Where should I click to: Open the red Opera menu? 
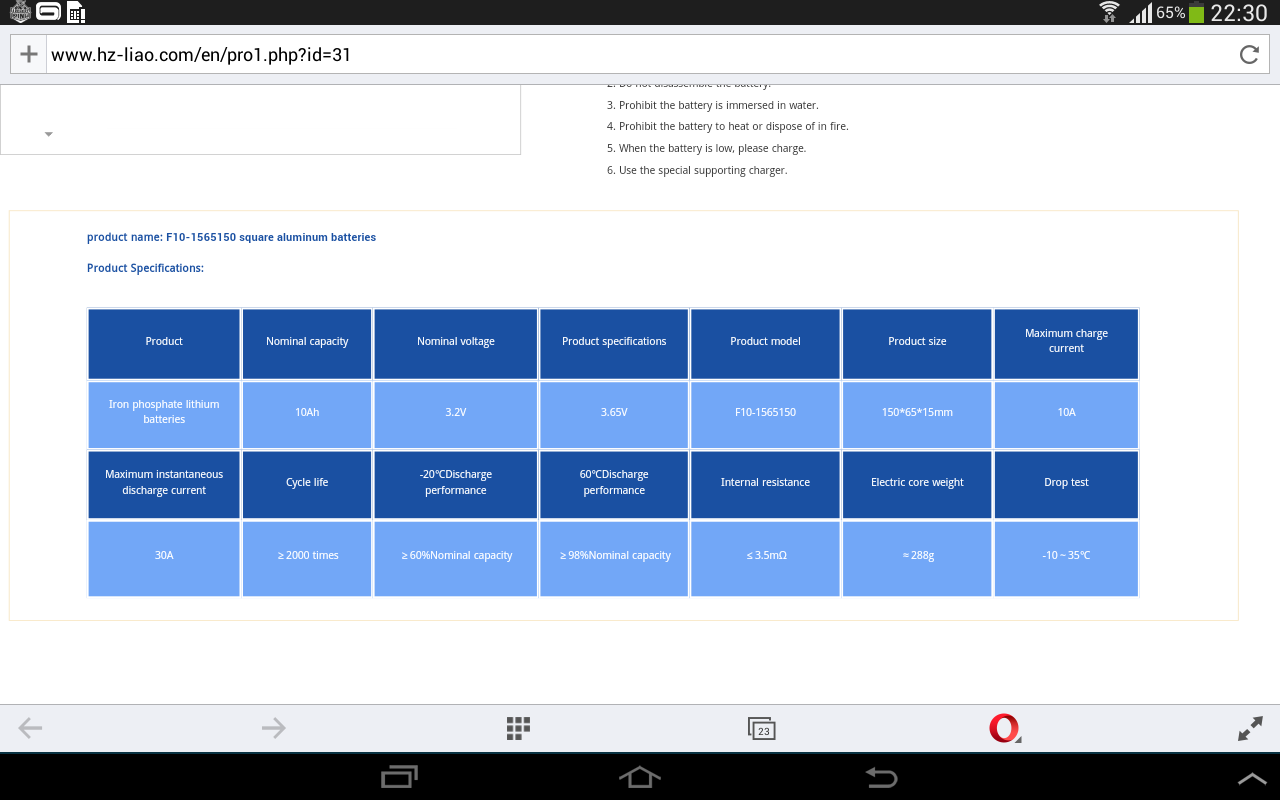click(x=1004, y=728)
